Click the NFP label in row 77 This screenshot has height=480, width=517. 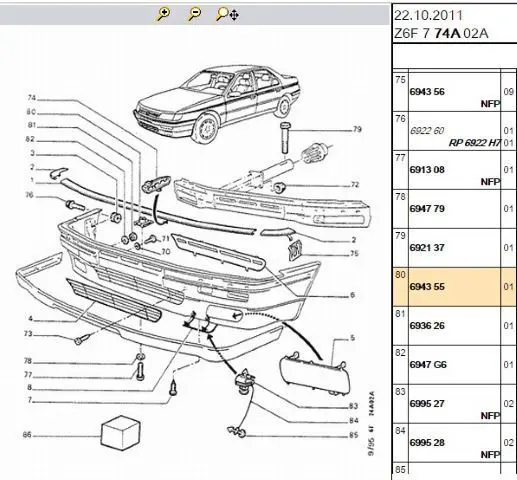click(490, 182)
